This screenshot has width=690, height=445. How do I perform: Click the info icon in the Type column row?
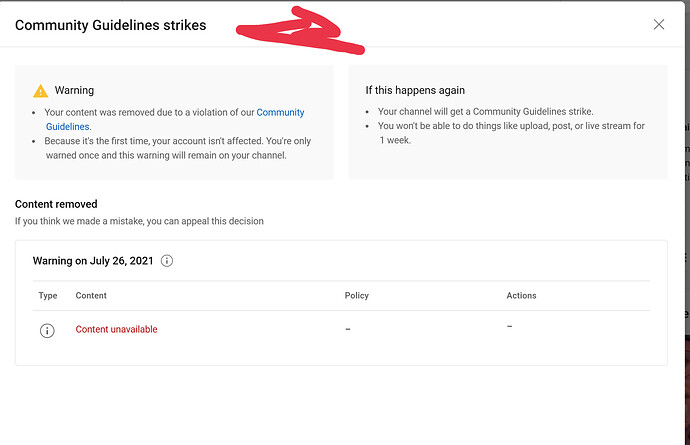click(47, 331)
